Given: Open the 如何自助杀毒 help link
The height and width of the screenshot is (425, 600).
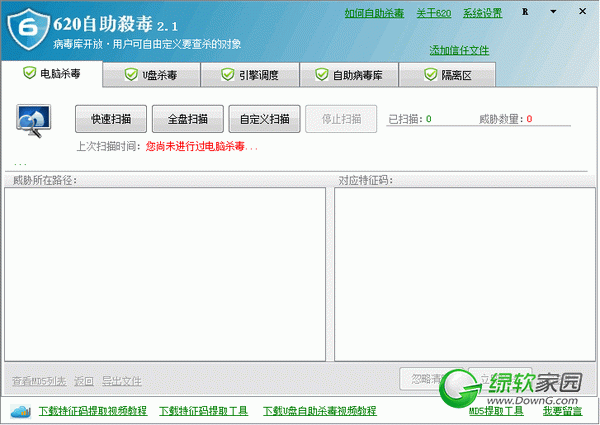Looking at the screenshot, I should pyautogui.click(x=374, y=13).
